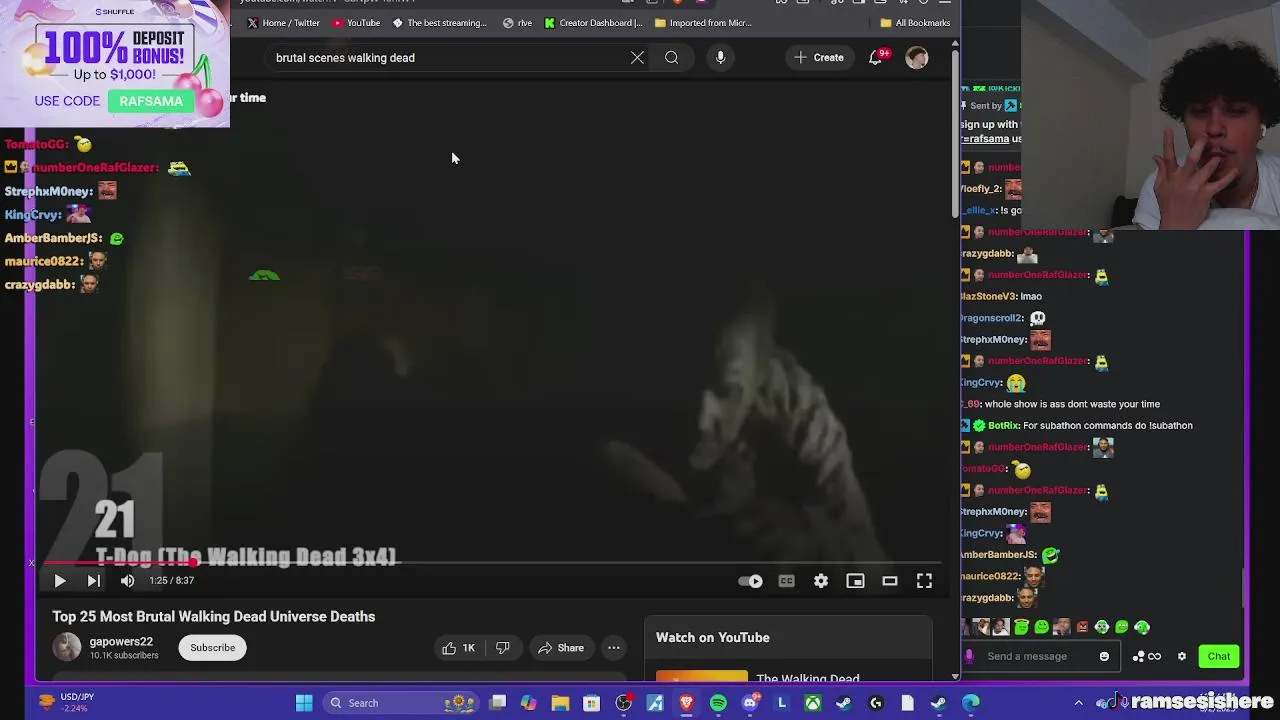Open the gapowers22 channel name link
This screenshot has width=1280, height=720.
coord(121,642)
